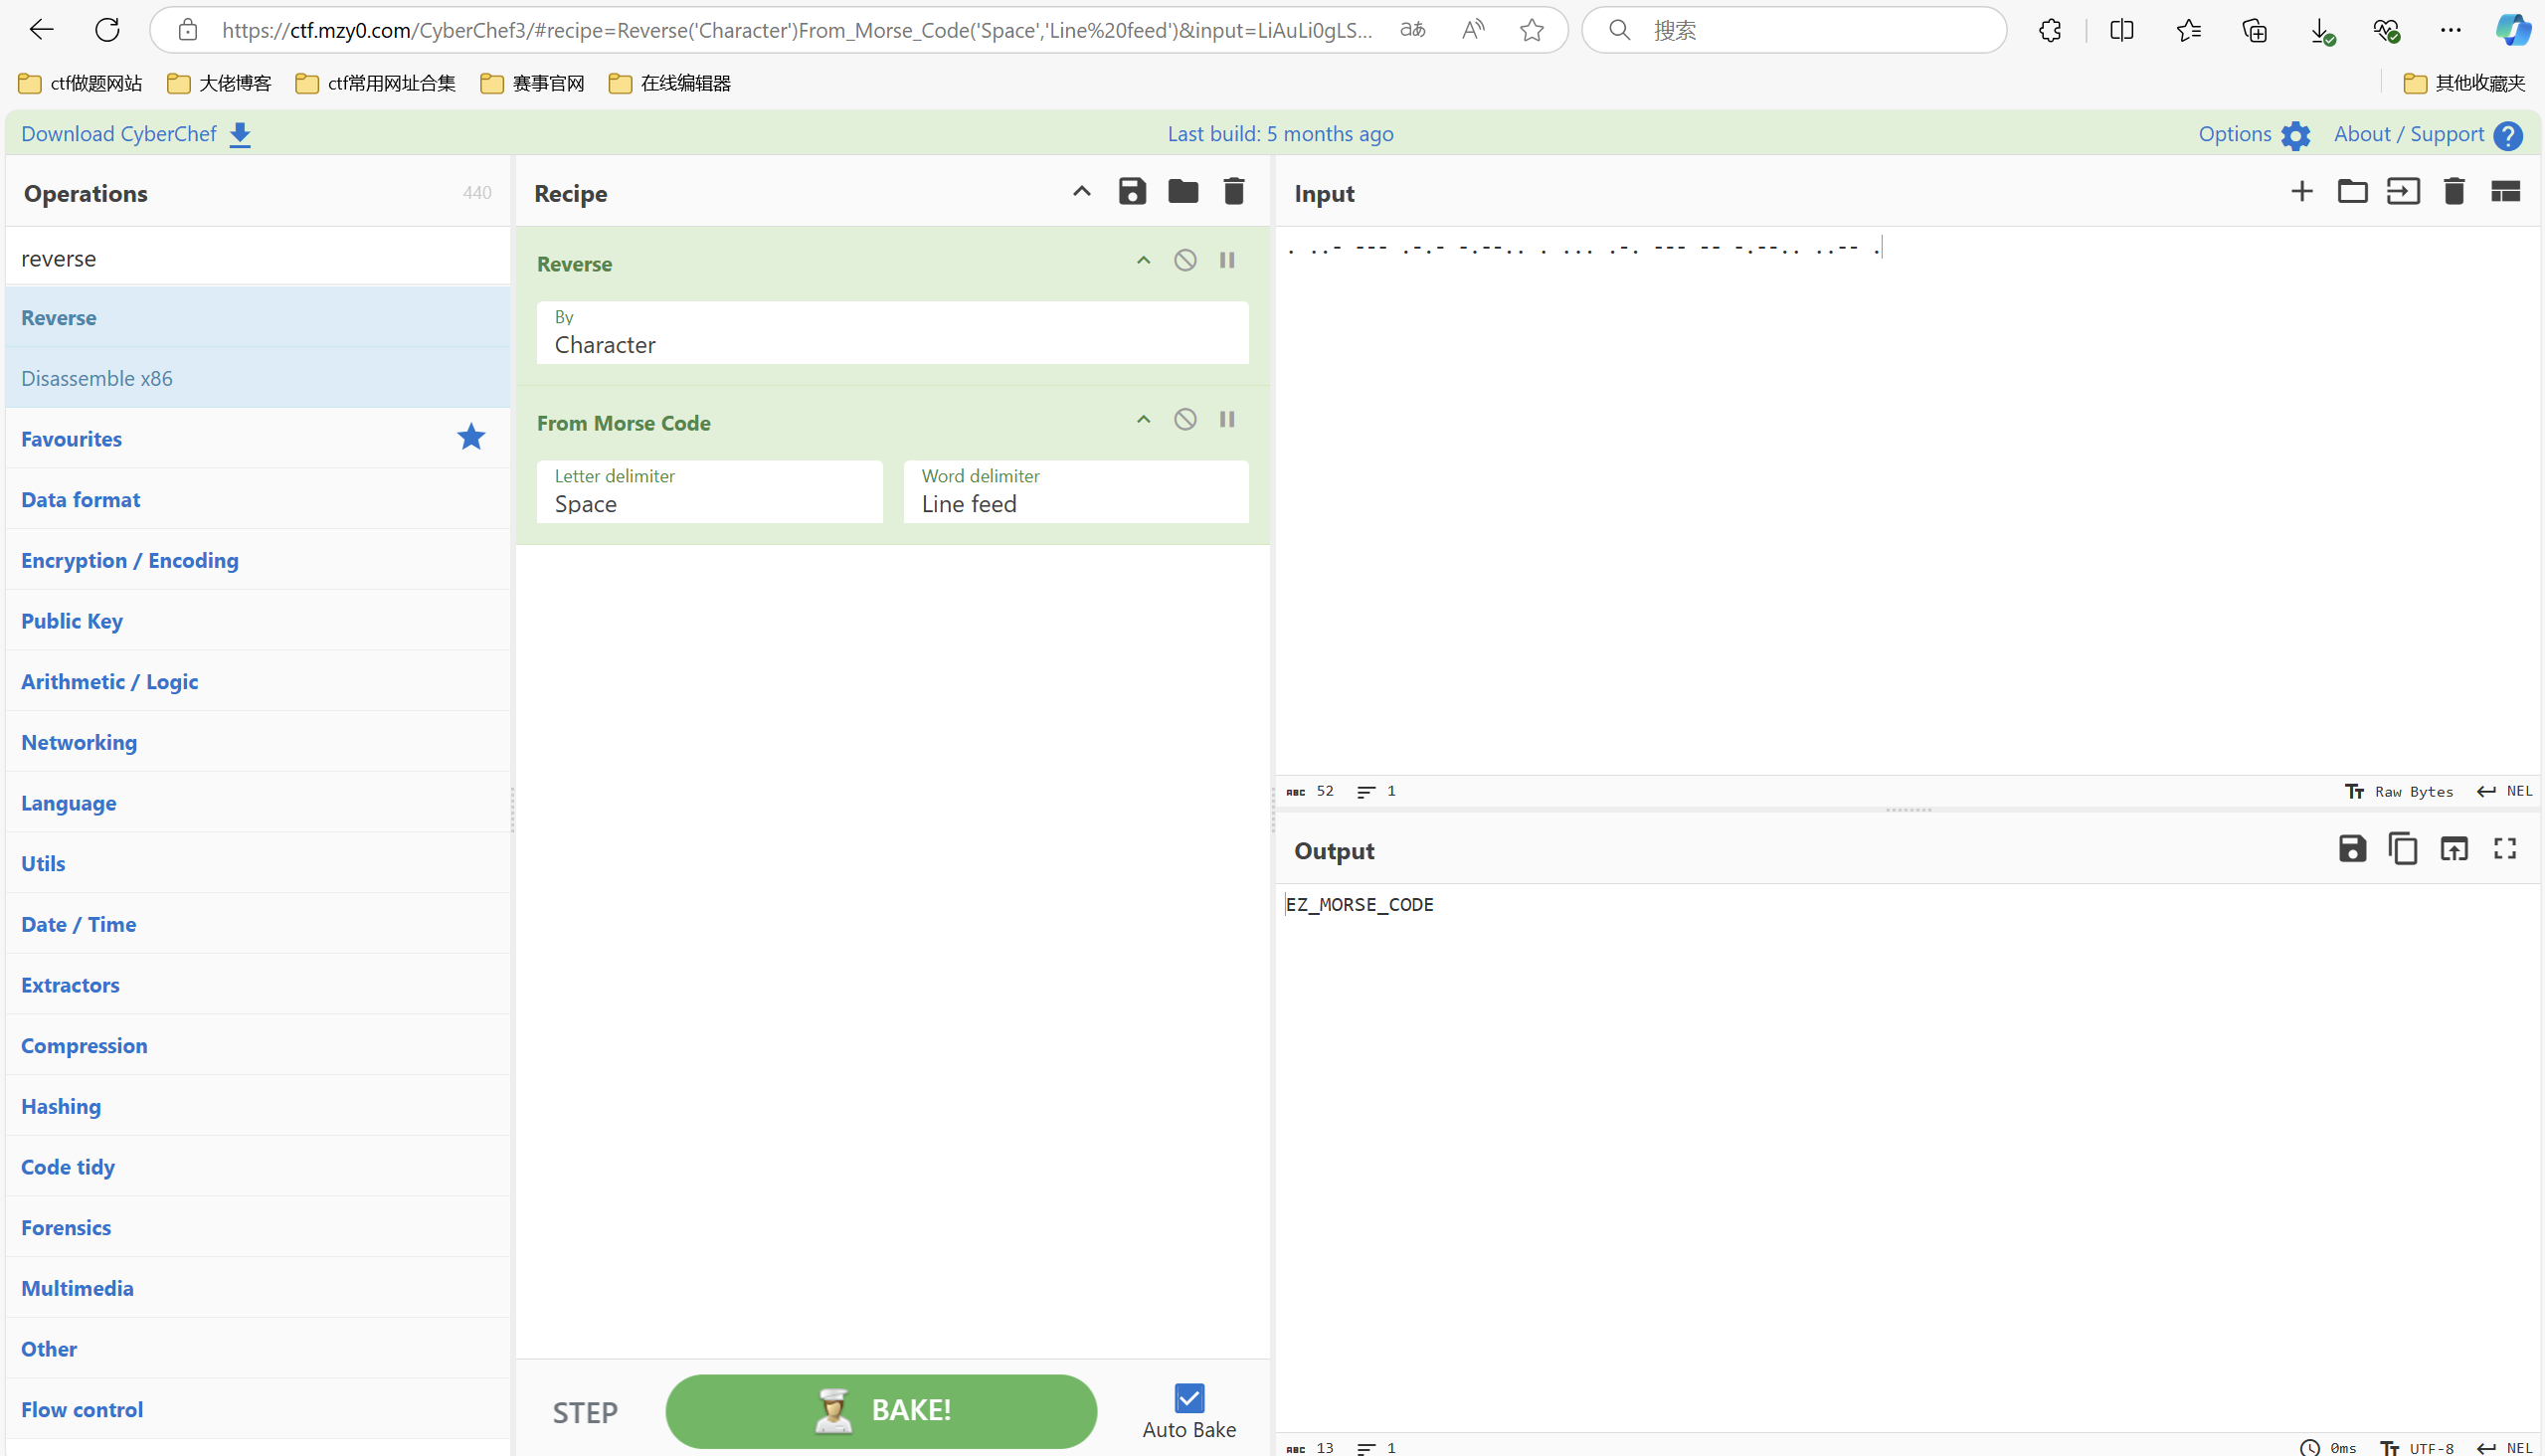Expand Encryption / Encoding category
Image resolution: width=2545 pixels, height=1456 pixels.
pyautogui.click(x=258, y=560)
